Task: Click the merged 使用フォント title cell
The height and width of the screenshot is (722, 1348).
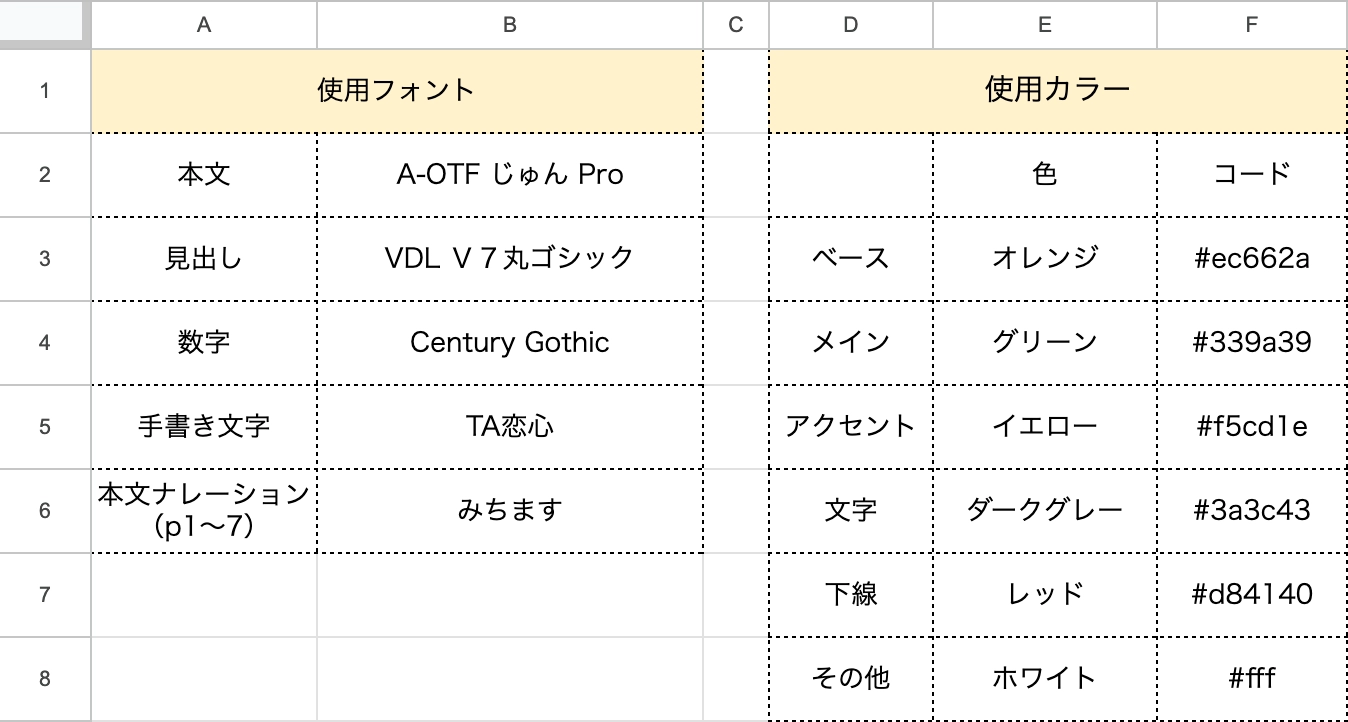Action: (396, 91)
